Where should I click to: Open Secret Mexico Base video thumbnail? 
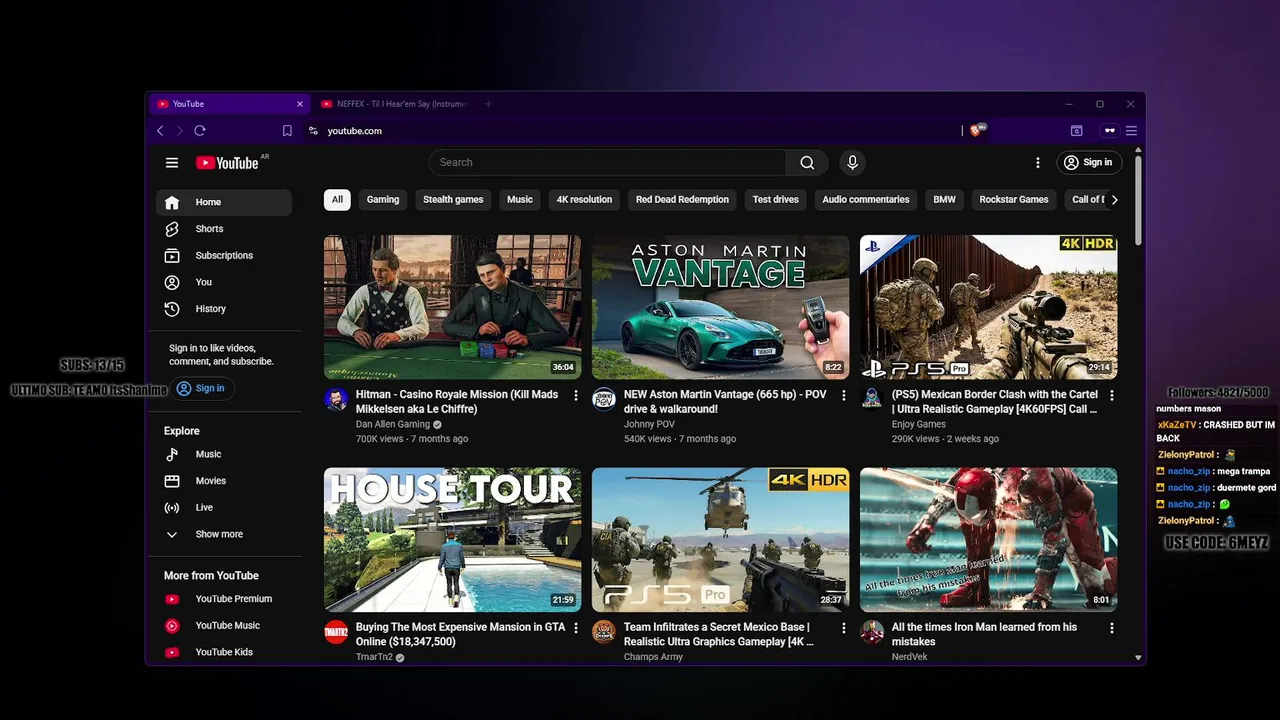(720, 540)
